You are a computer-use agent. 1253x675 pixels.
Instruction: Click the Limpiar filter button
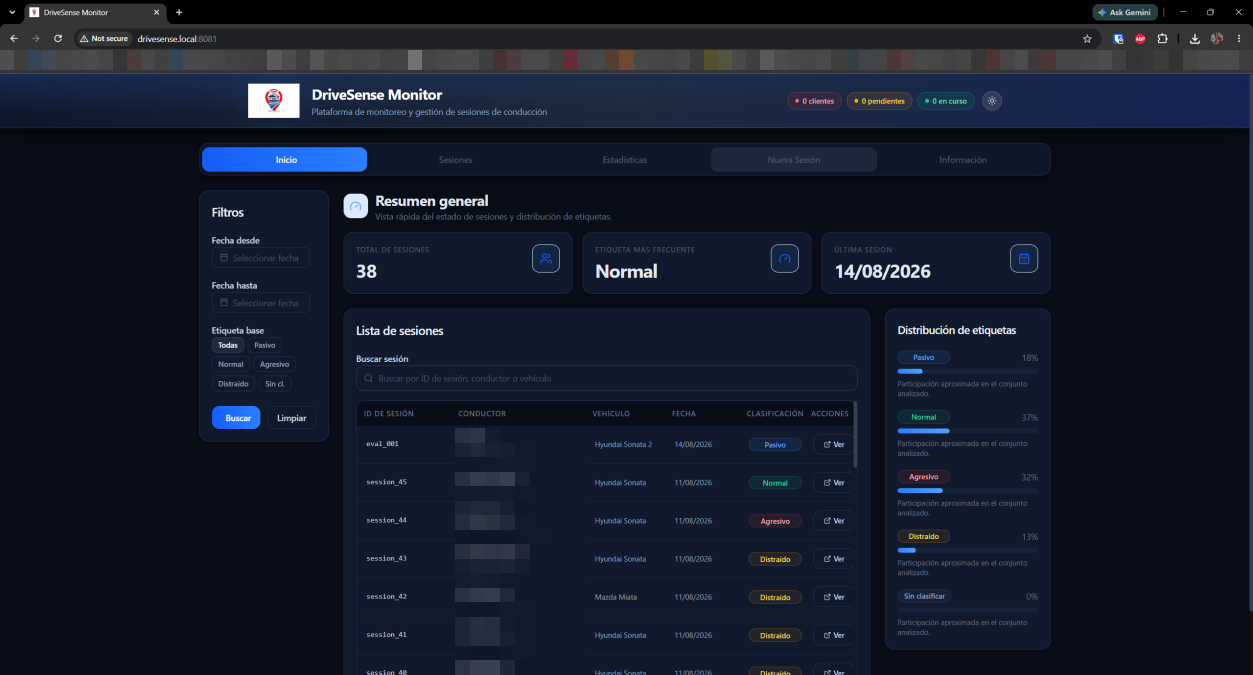292,418
